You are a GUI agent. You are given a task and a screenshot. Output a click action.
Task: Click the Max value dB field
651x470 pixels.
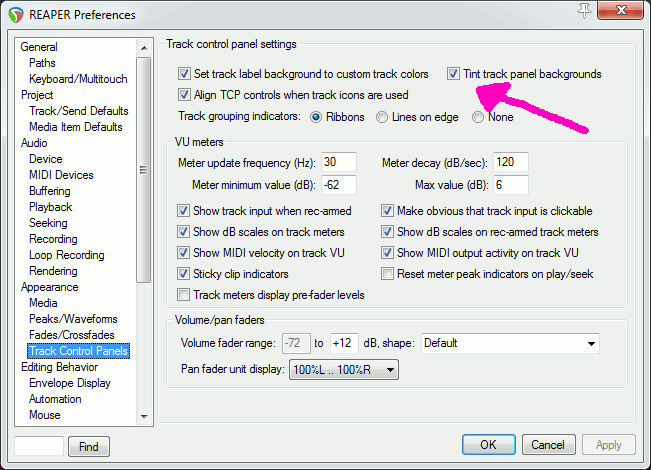point(511,185)
